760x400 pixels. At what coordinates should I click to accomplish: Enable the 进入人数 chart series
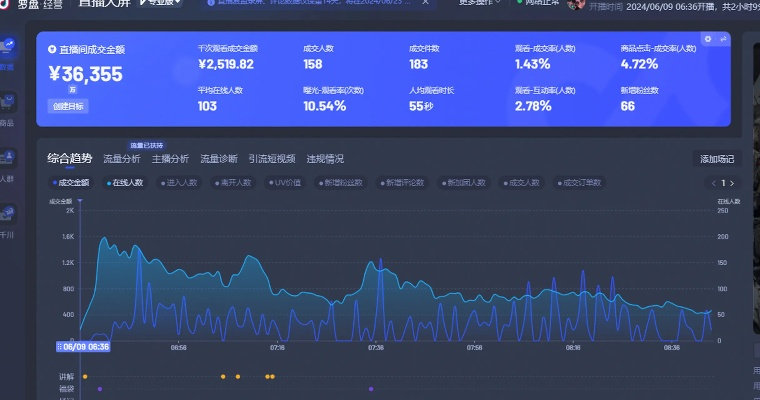pyautogui.click(x=178, y=183)
